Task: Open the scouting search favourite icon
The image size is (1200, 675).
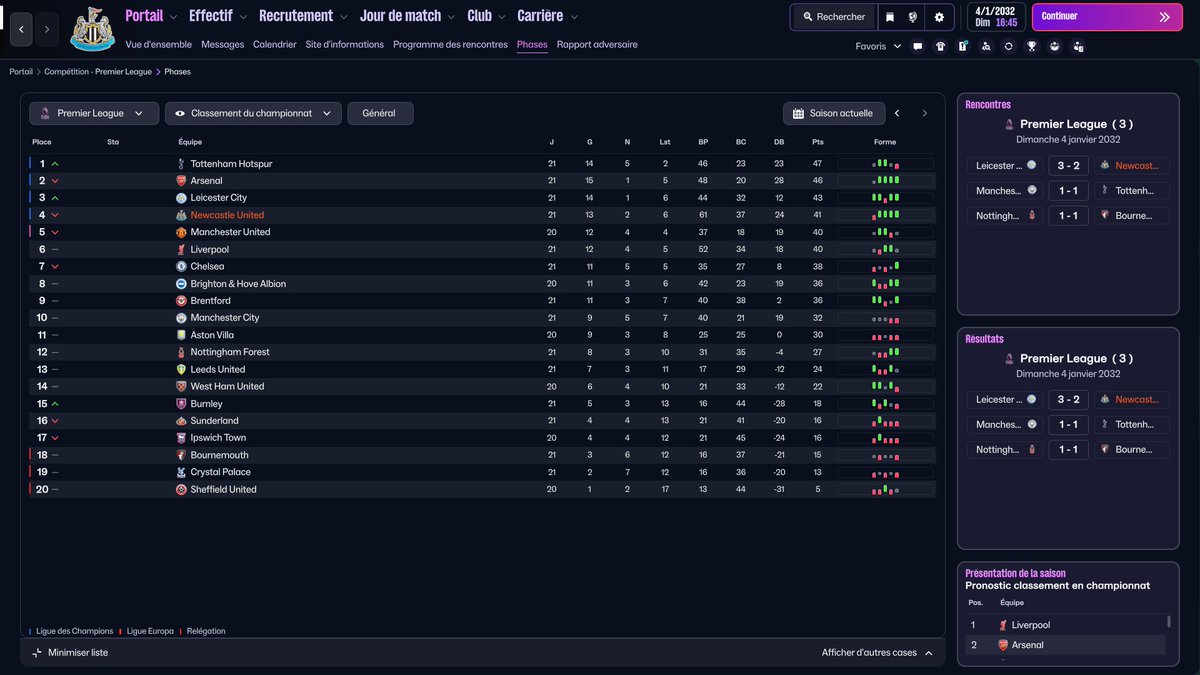Action: click(x=986, y=46)
